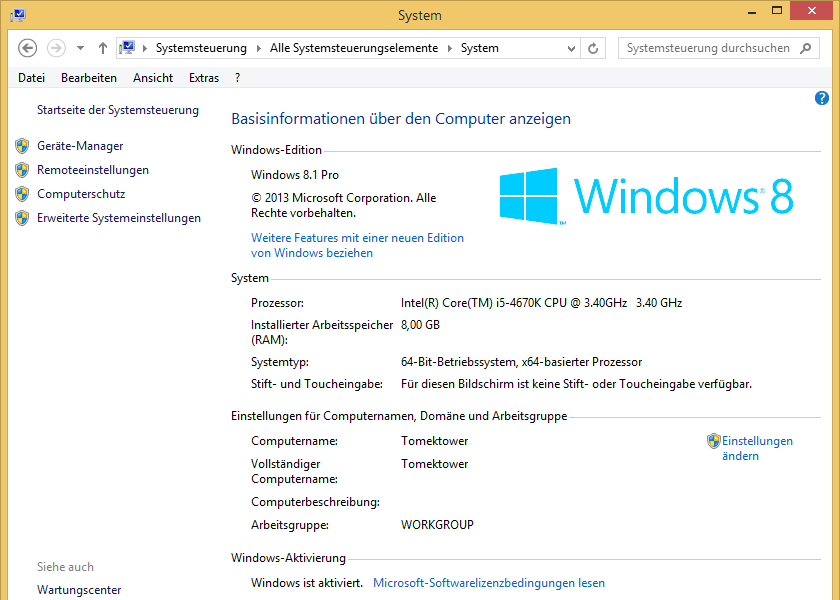Open Startseite der Systemsteuerung link
The height and width of the screenshot is (600, 840).
pyautogui.click(x=118, y=110)
